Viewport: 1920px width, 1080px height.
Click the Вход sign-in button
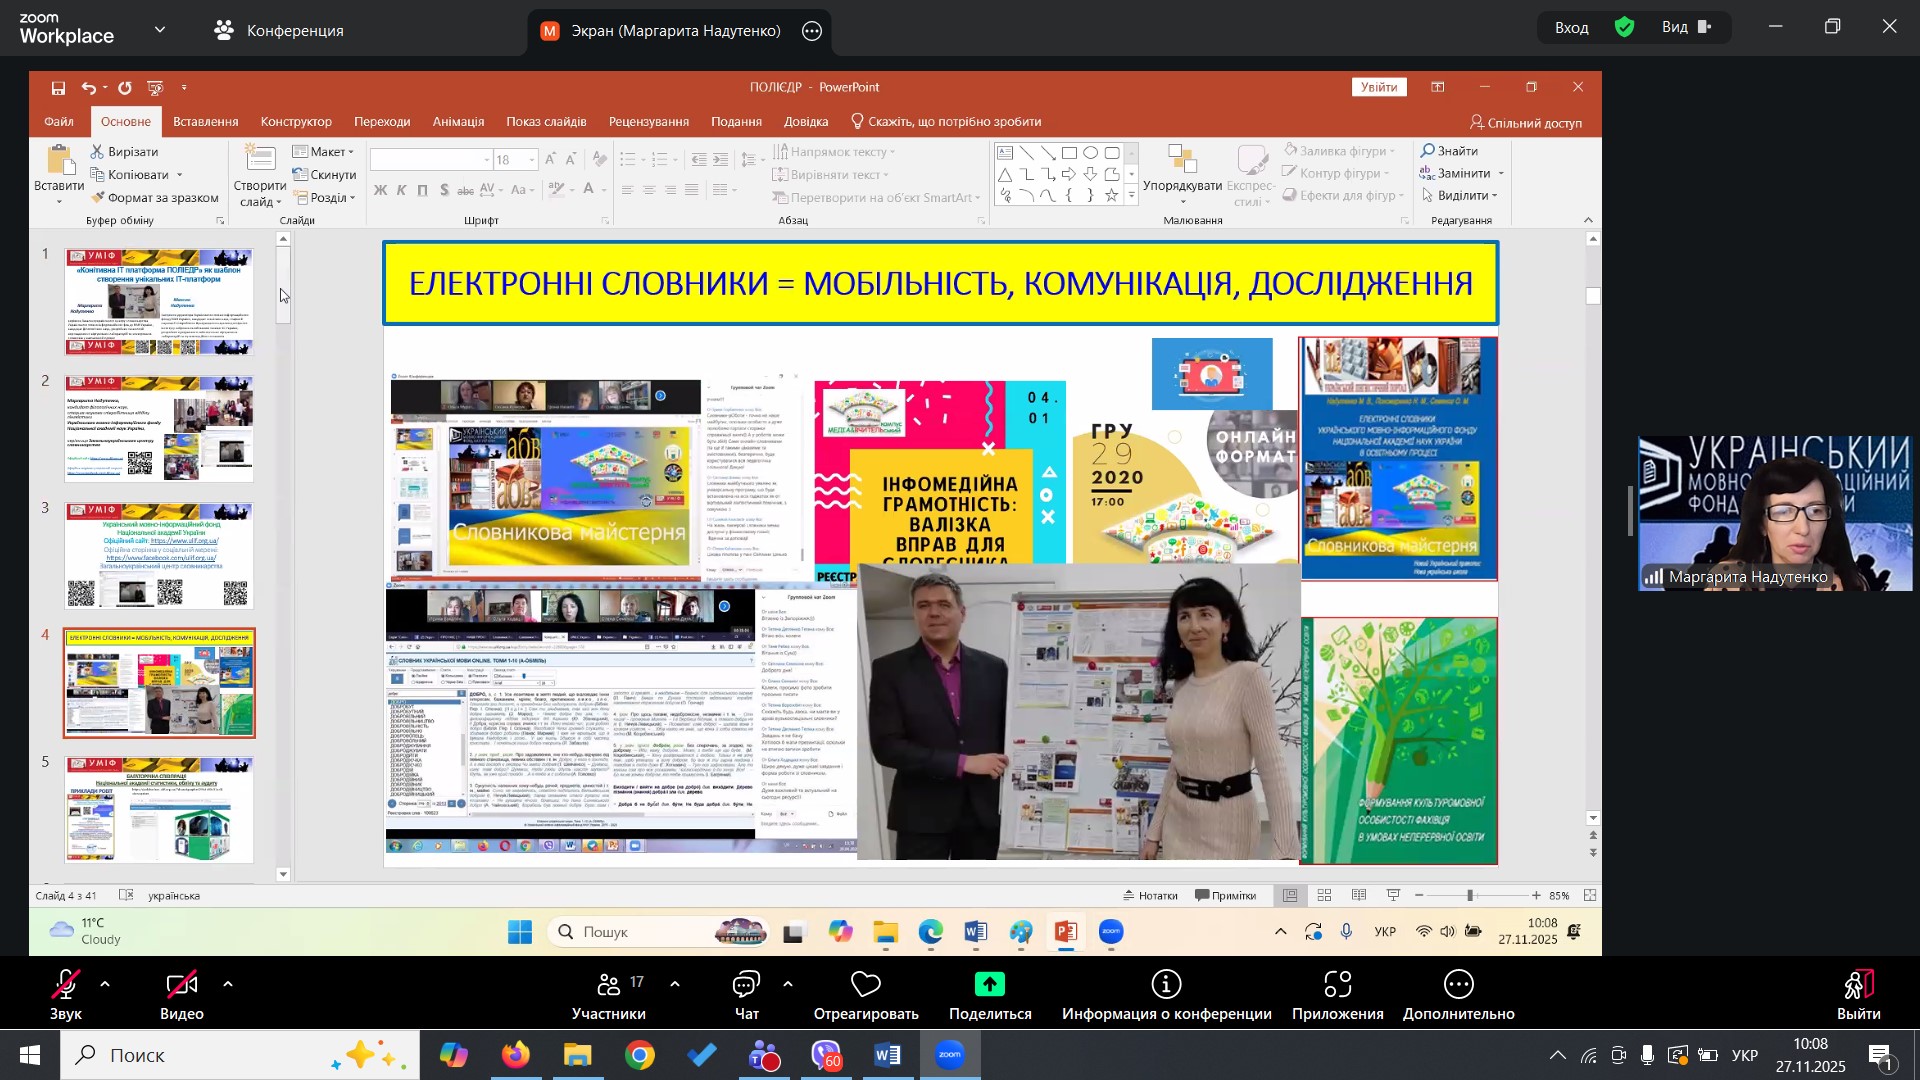1571,28
